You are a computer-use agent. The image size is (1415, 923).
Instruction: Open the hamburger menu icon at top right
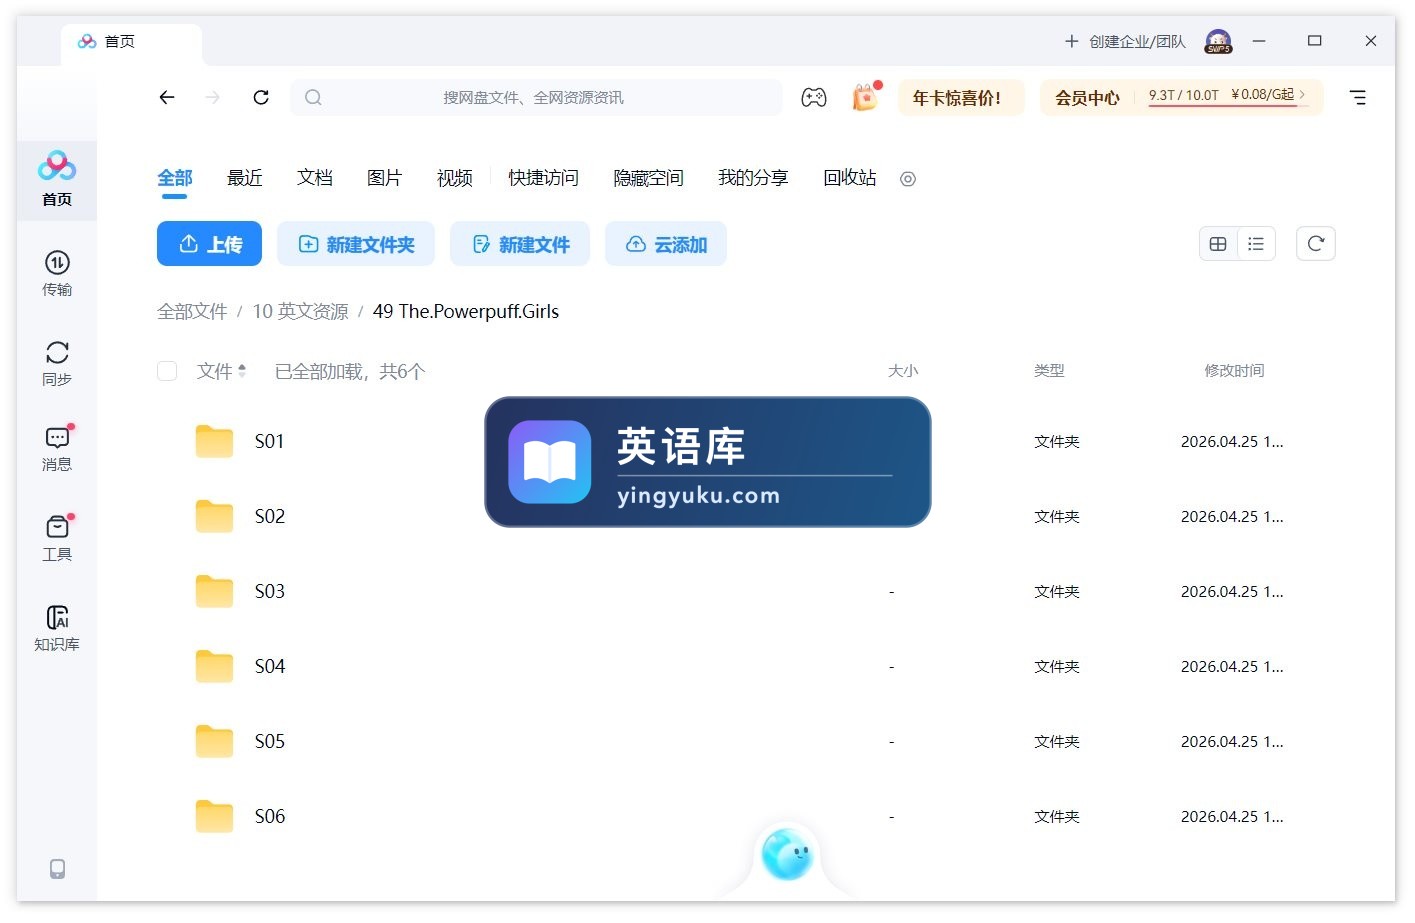(x=1358, y=97)
